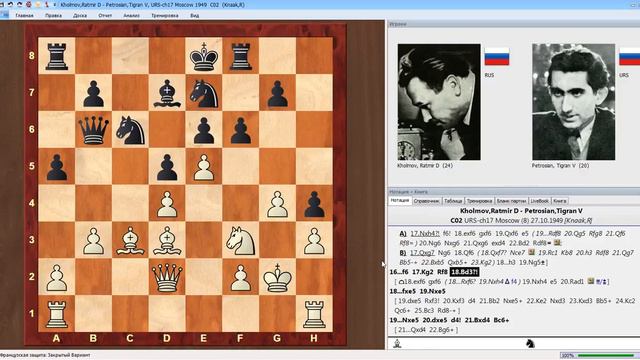Screen dimensions: 640x360
Task: Click Petrosian's player photo
Action: 573,102
